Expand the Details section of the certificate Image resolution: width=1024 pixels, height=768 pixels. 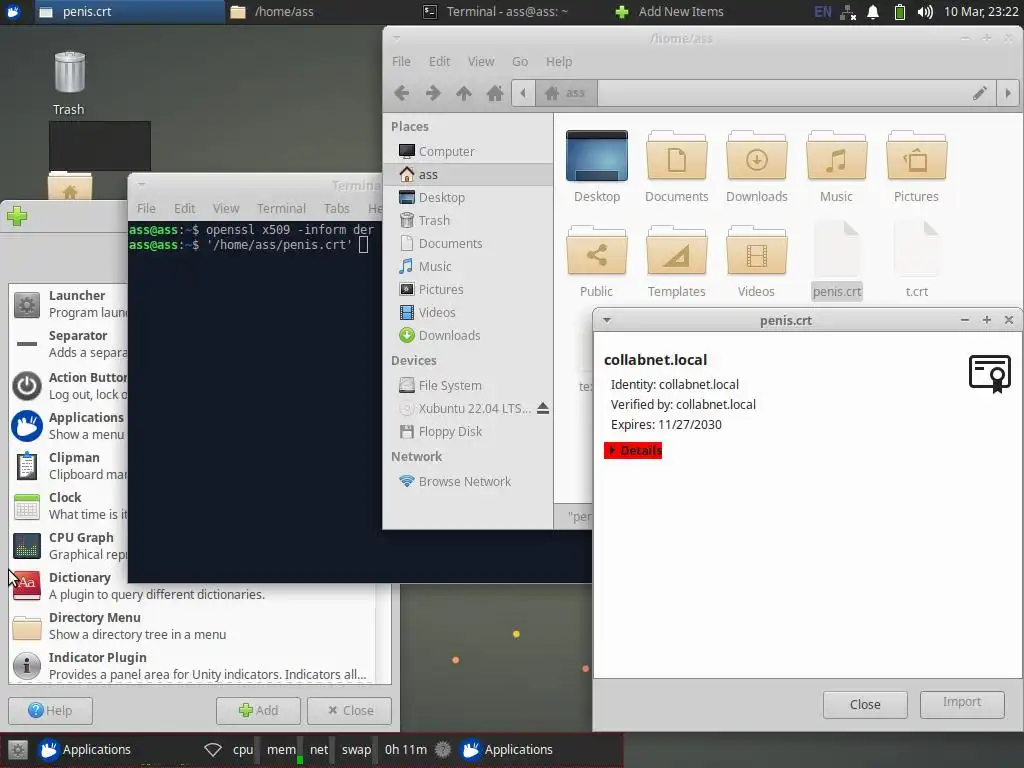tap(633, 451)
